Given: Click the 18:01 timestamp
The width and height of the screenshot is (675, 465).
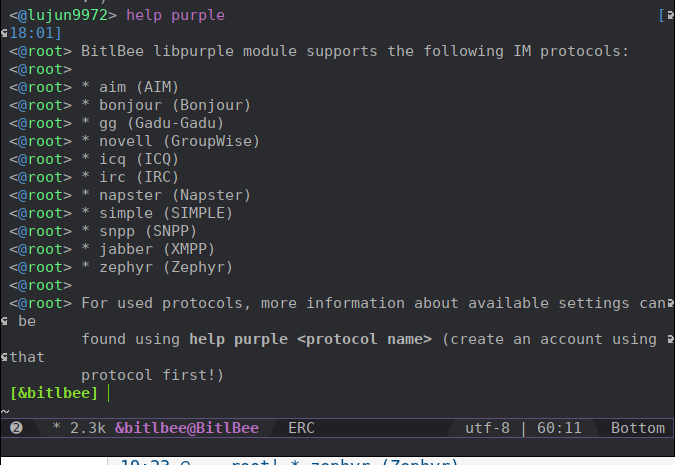Looking at the screenshot, I should pos(33,33).
